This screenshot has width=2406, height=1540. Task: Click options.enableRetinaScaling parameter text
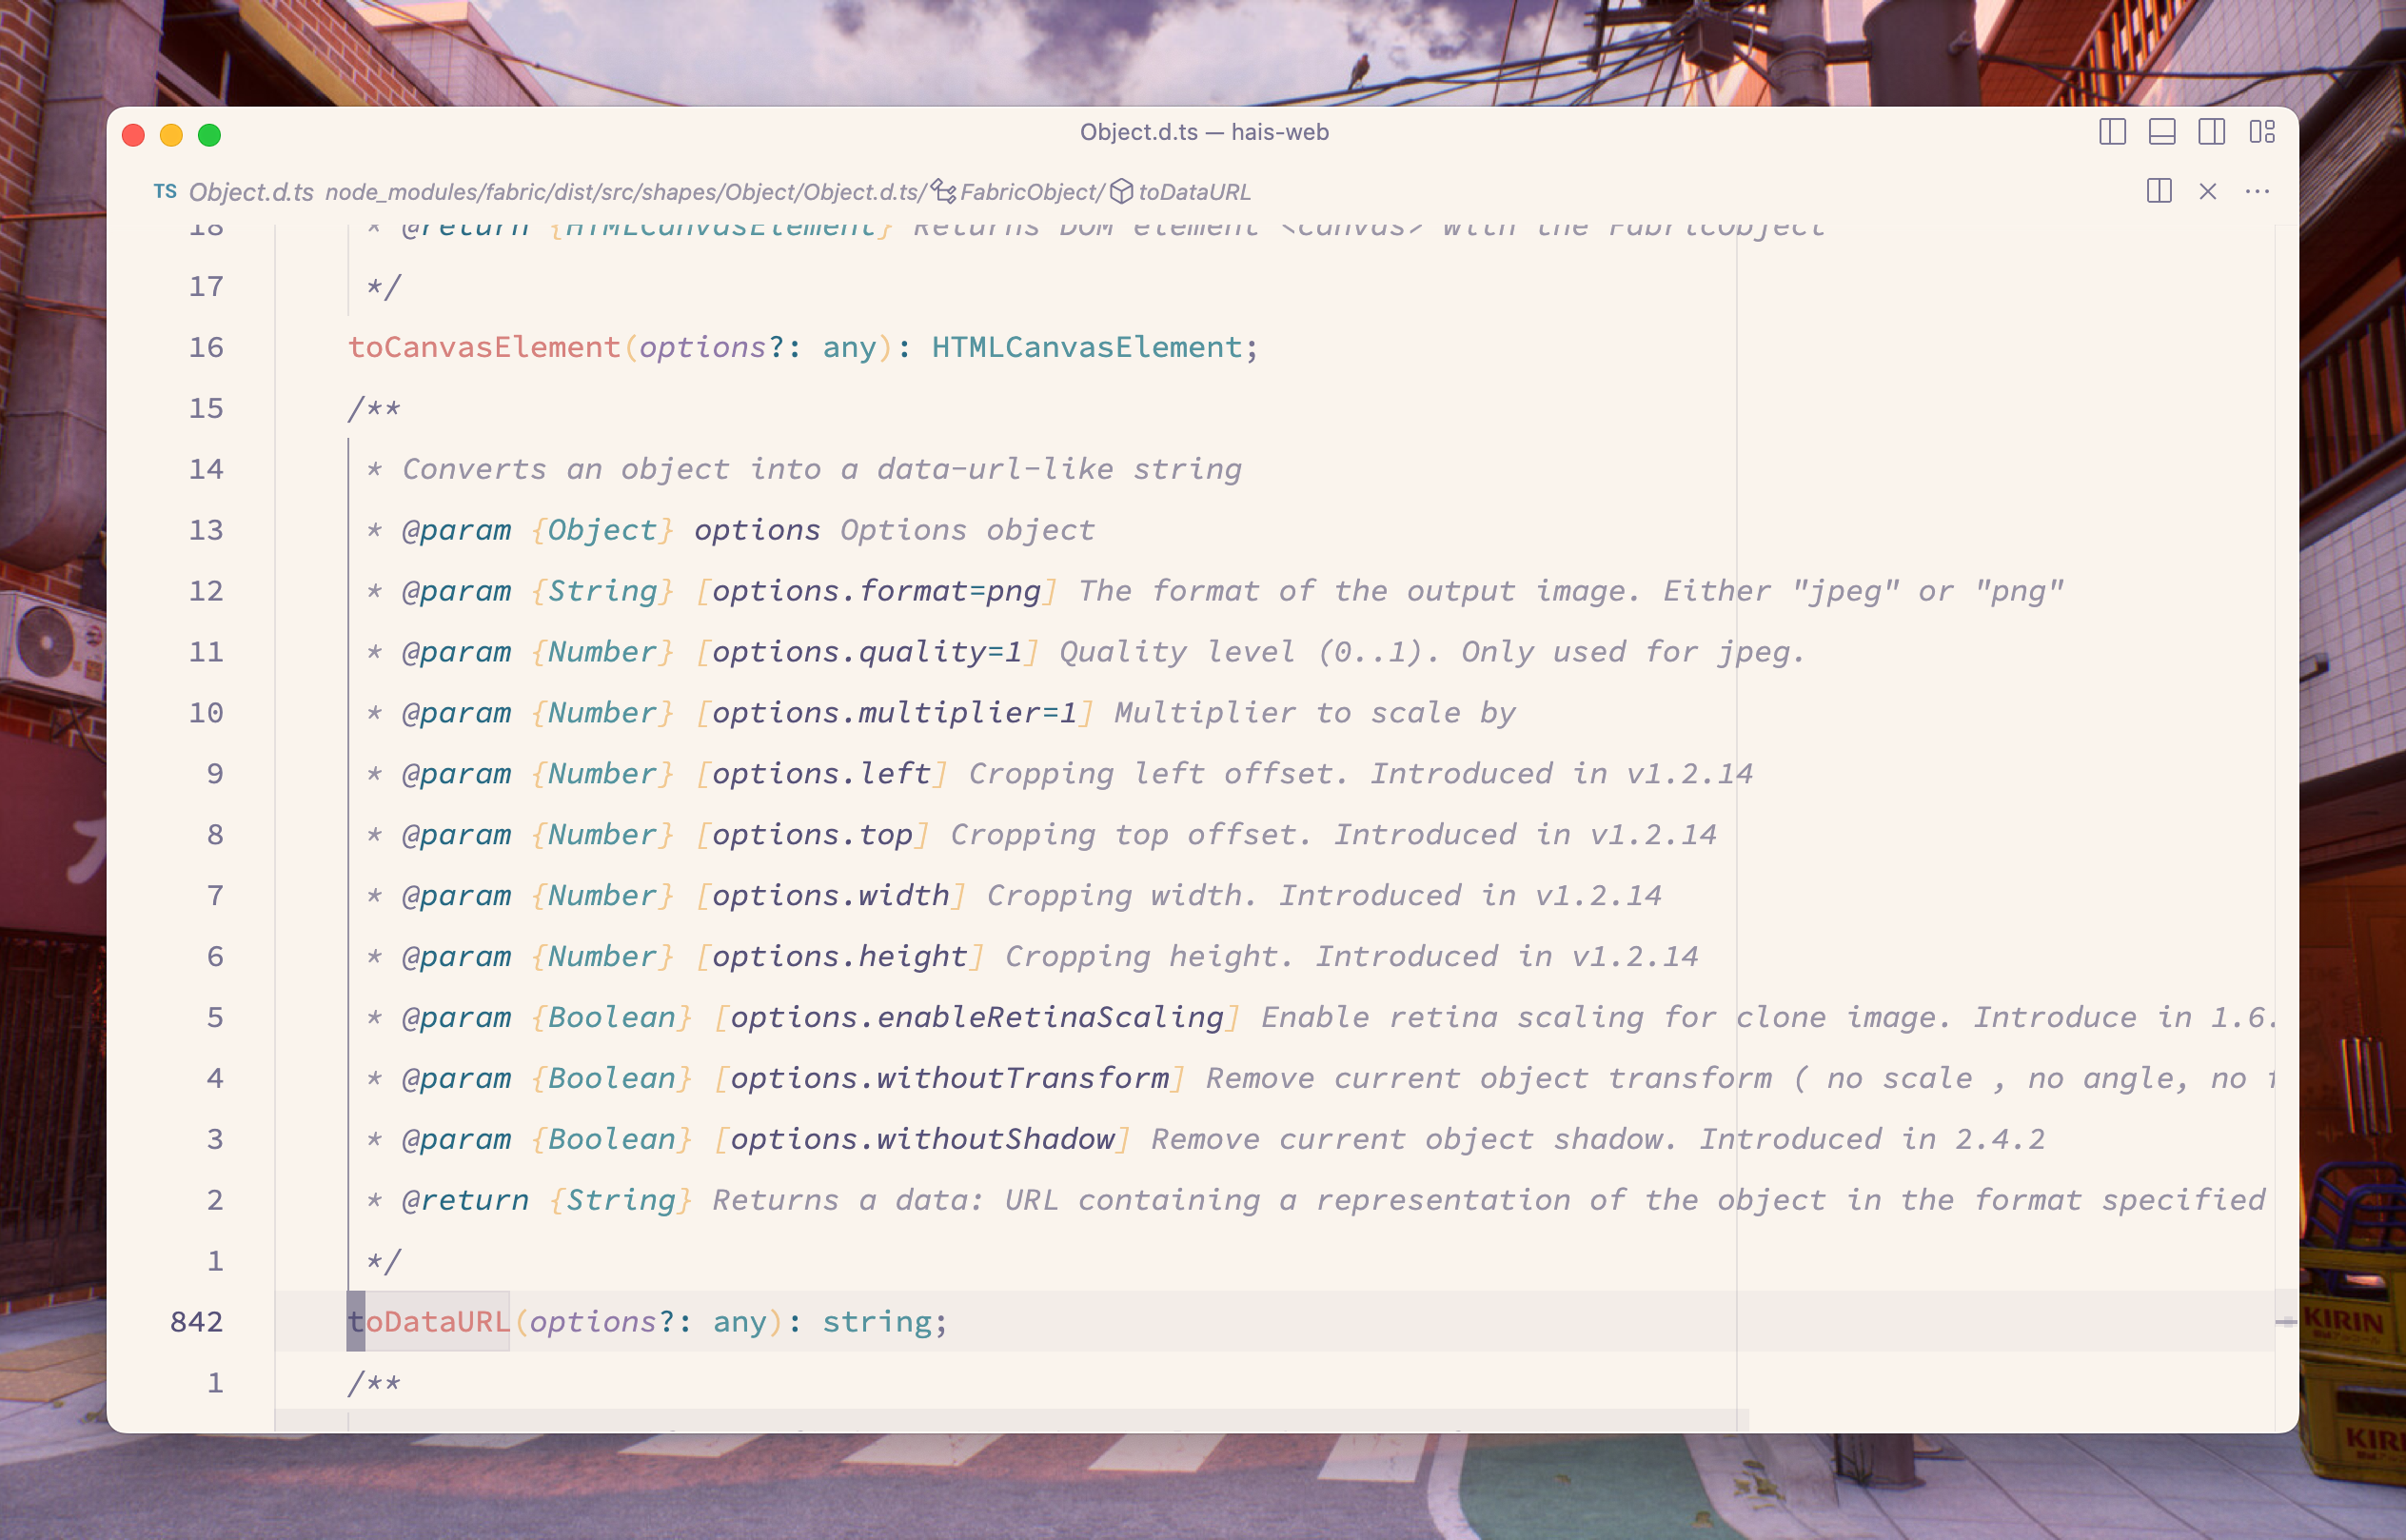[977, 1017]
